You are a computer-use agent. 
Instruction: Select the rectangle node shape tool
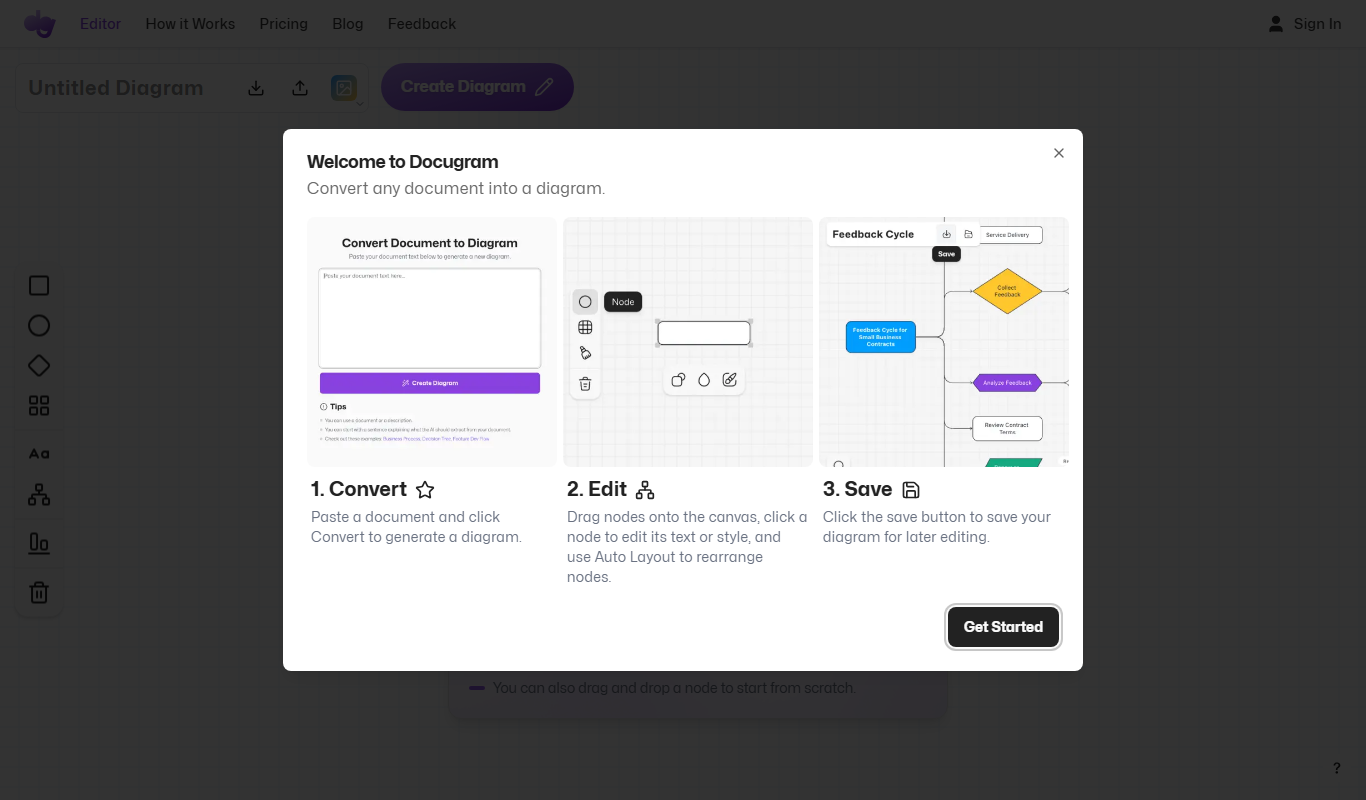click(39, 286)
